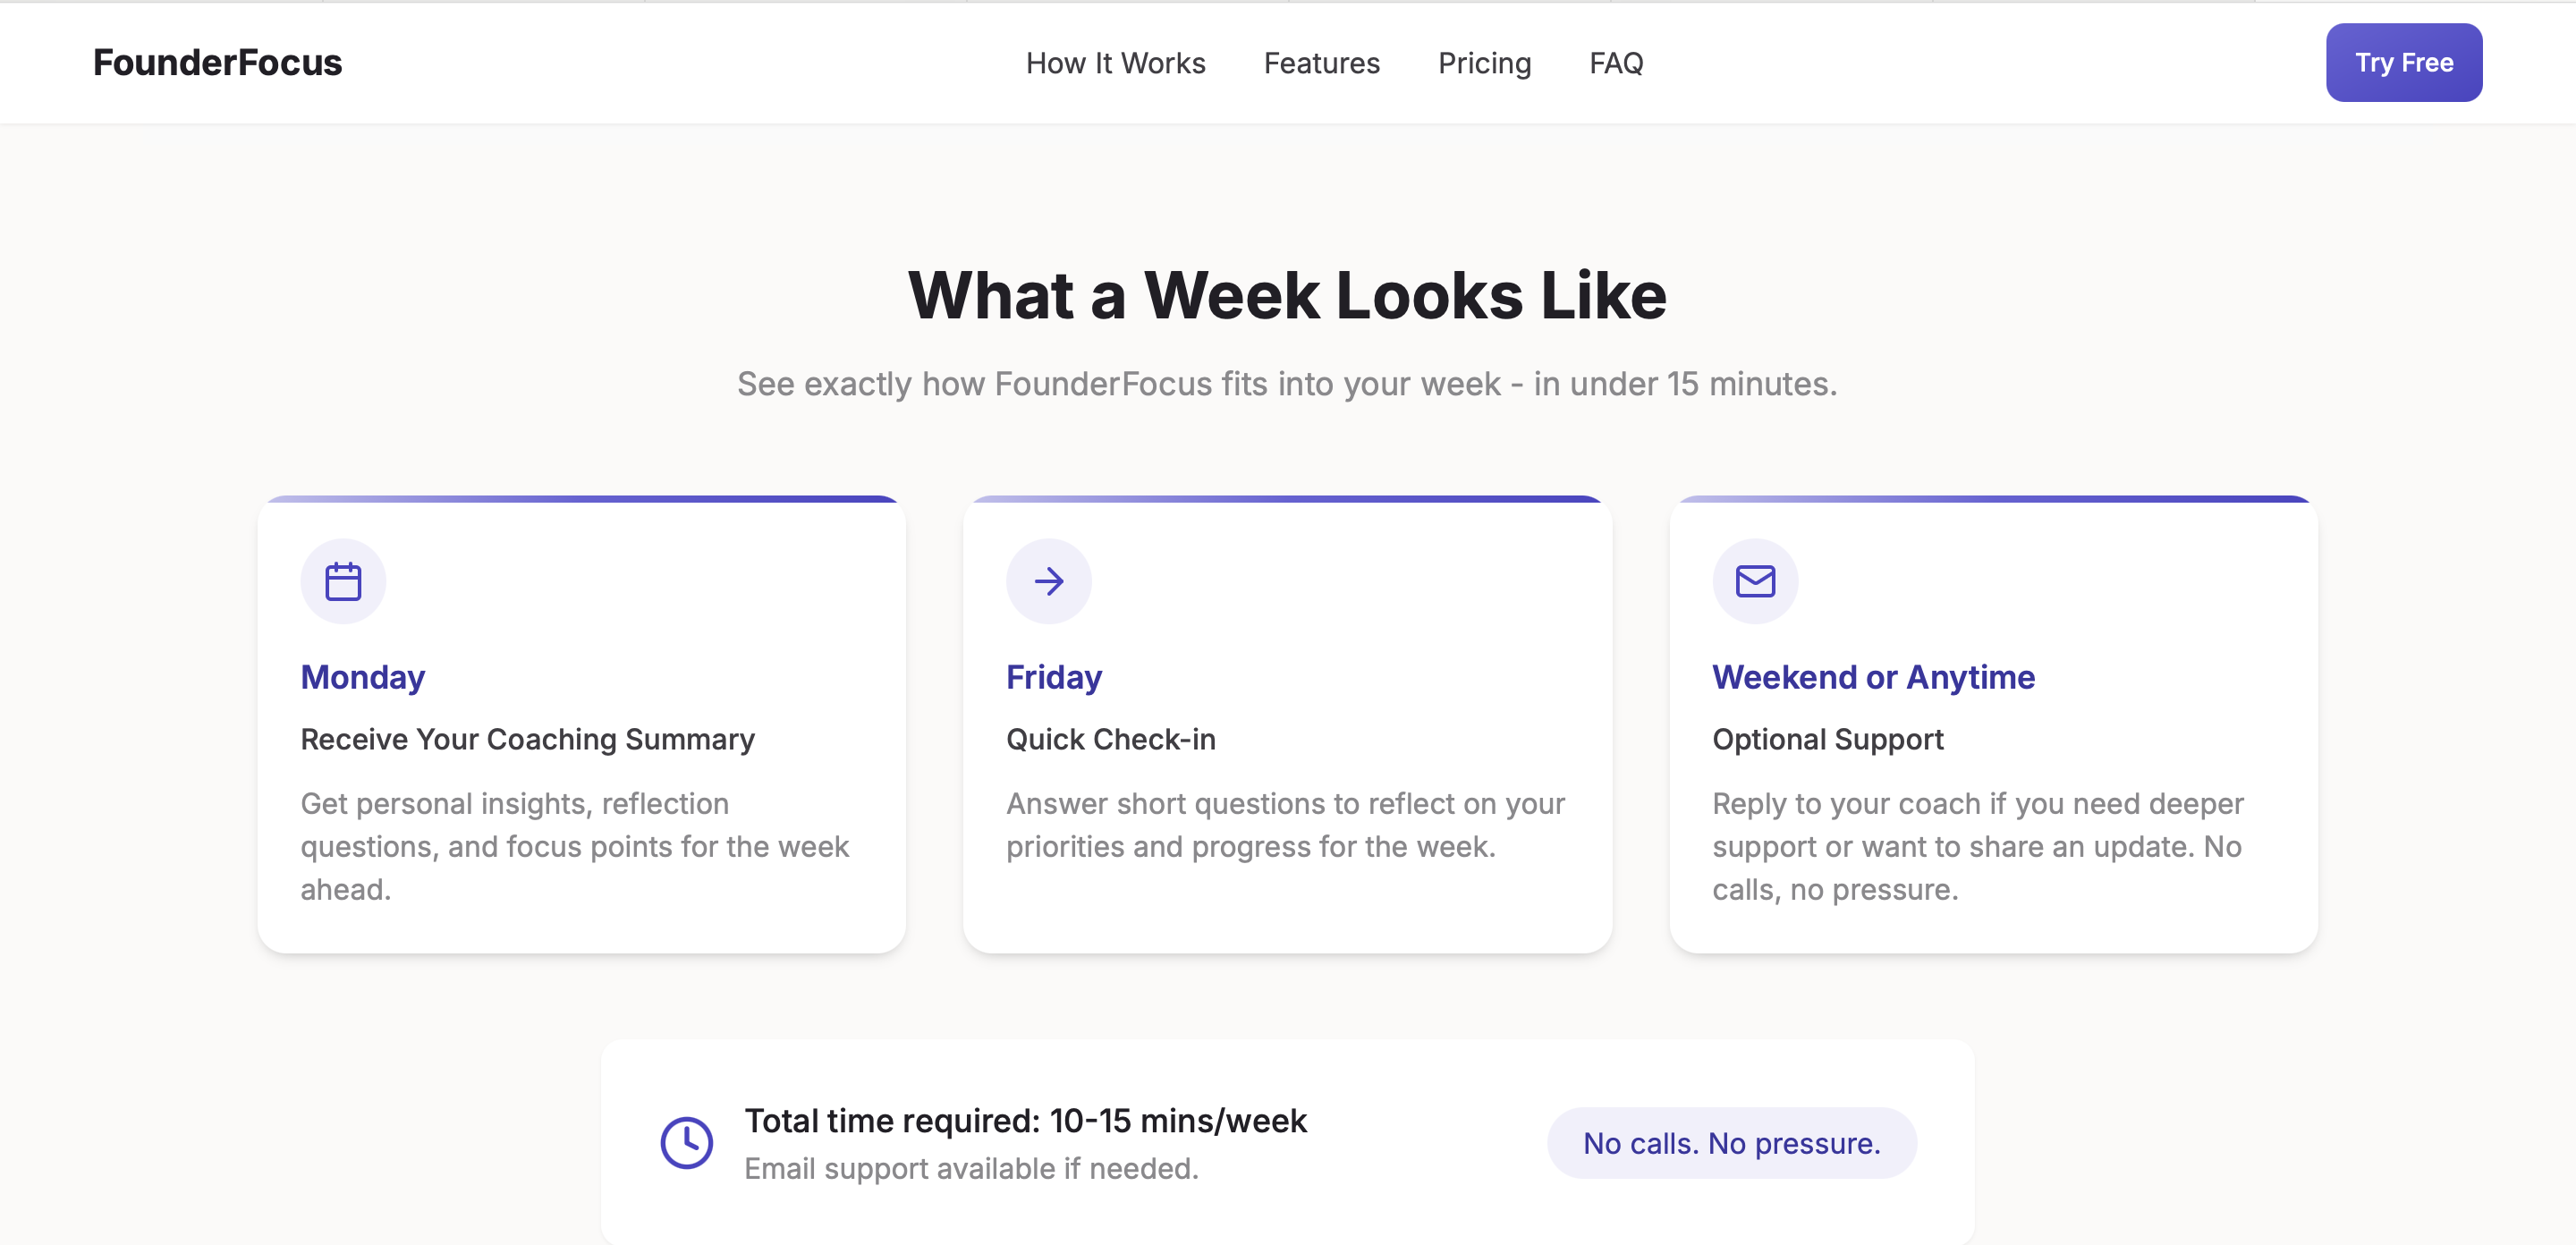Click the 'Total time required' summary box

coord(1288,1142)
